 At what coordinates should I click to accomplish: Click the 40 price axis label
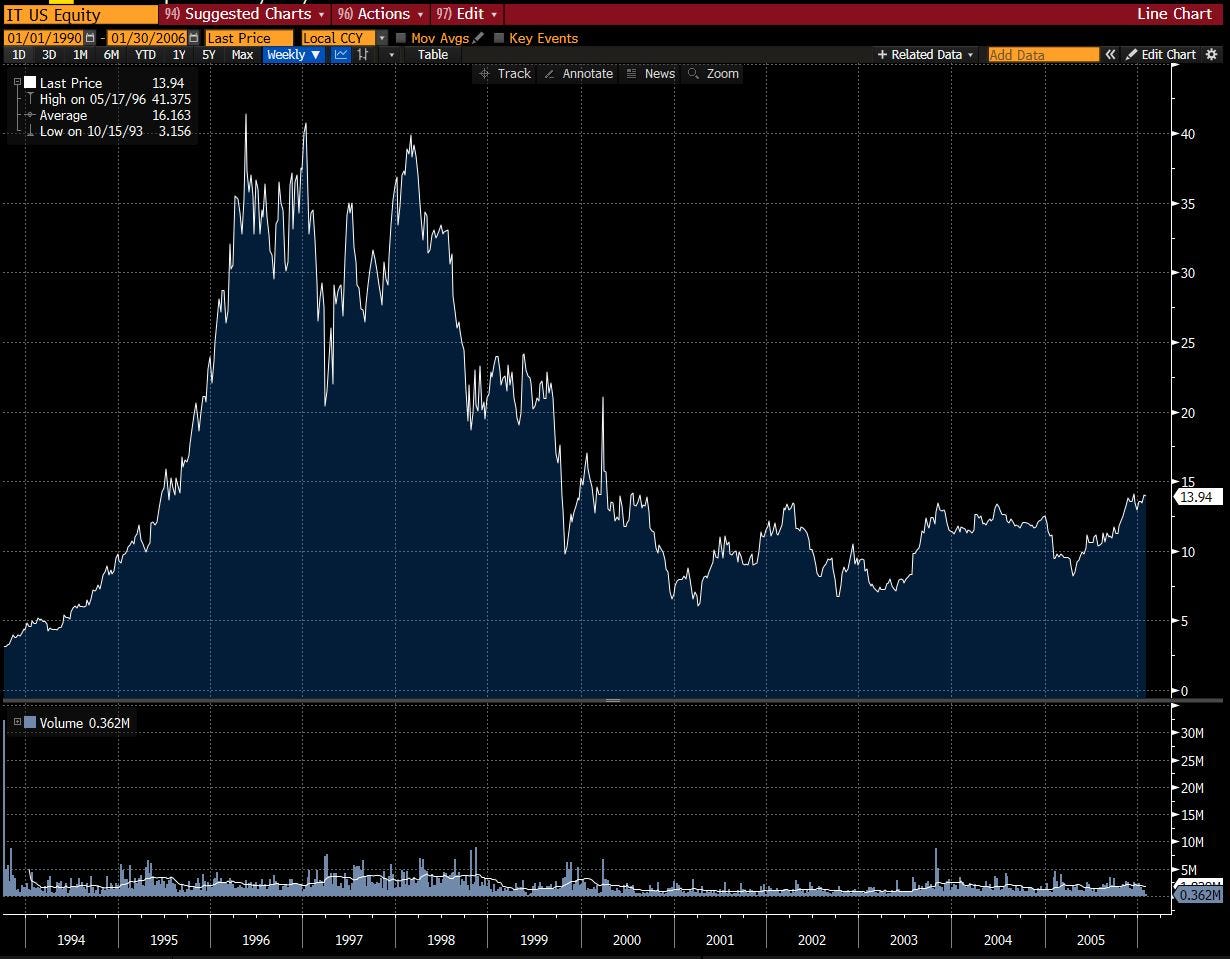click(x=1188, y=134)
